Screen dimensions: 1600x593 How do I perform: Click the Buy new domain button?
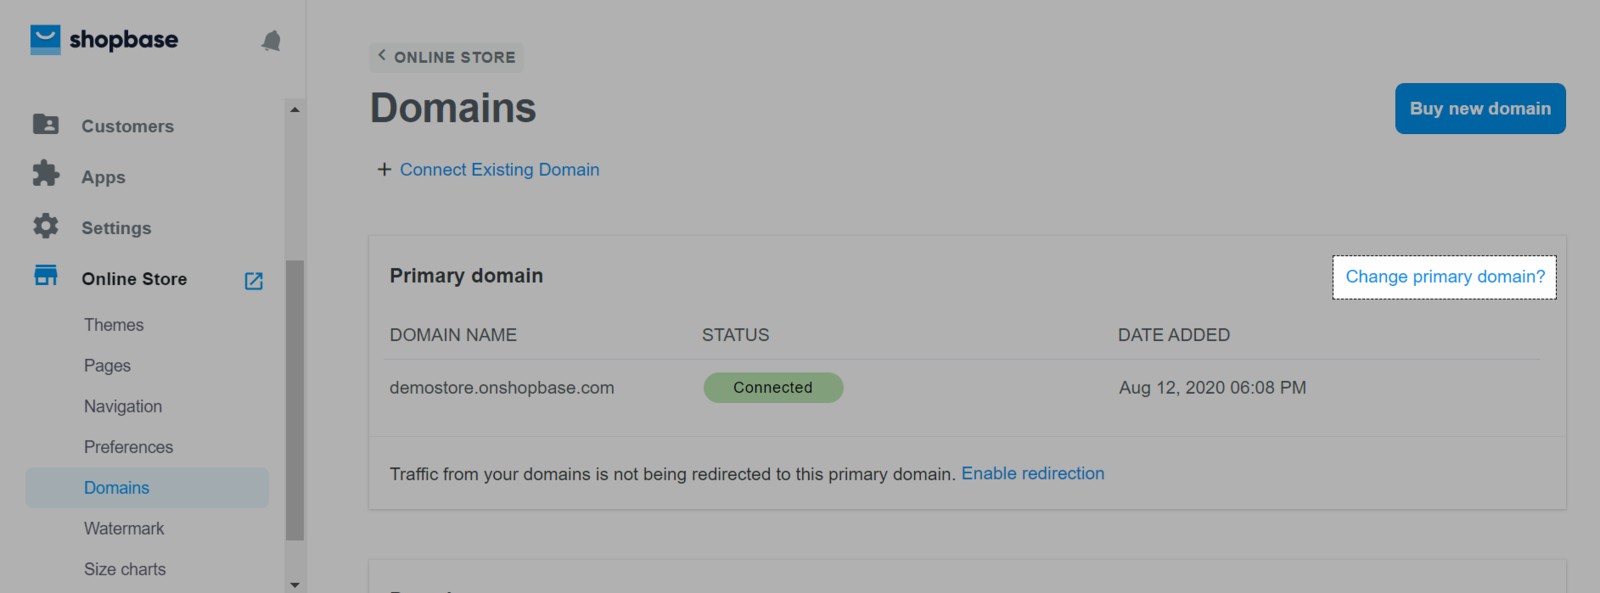click(1480, 108)
